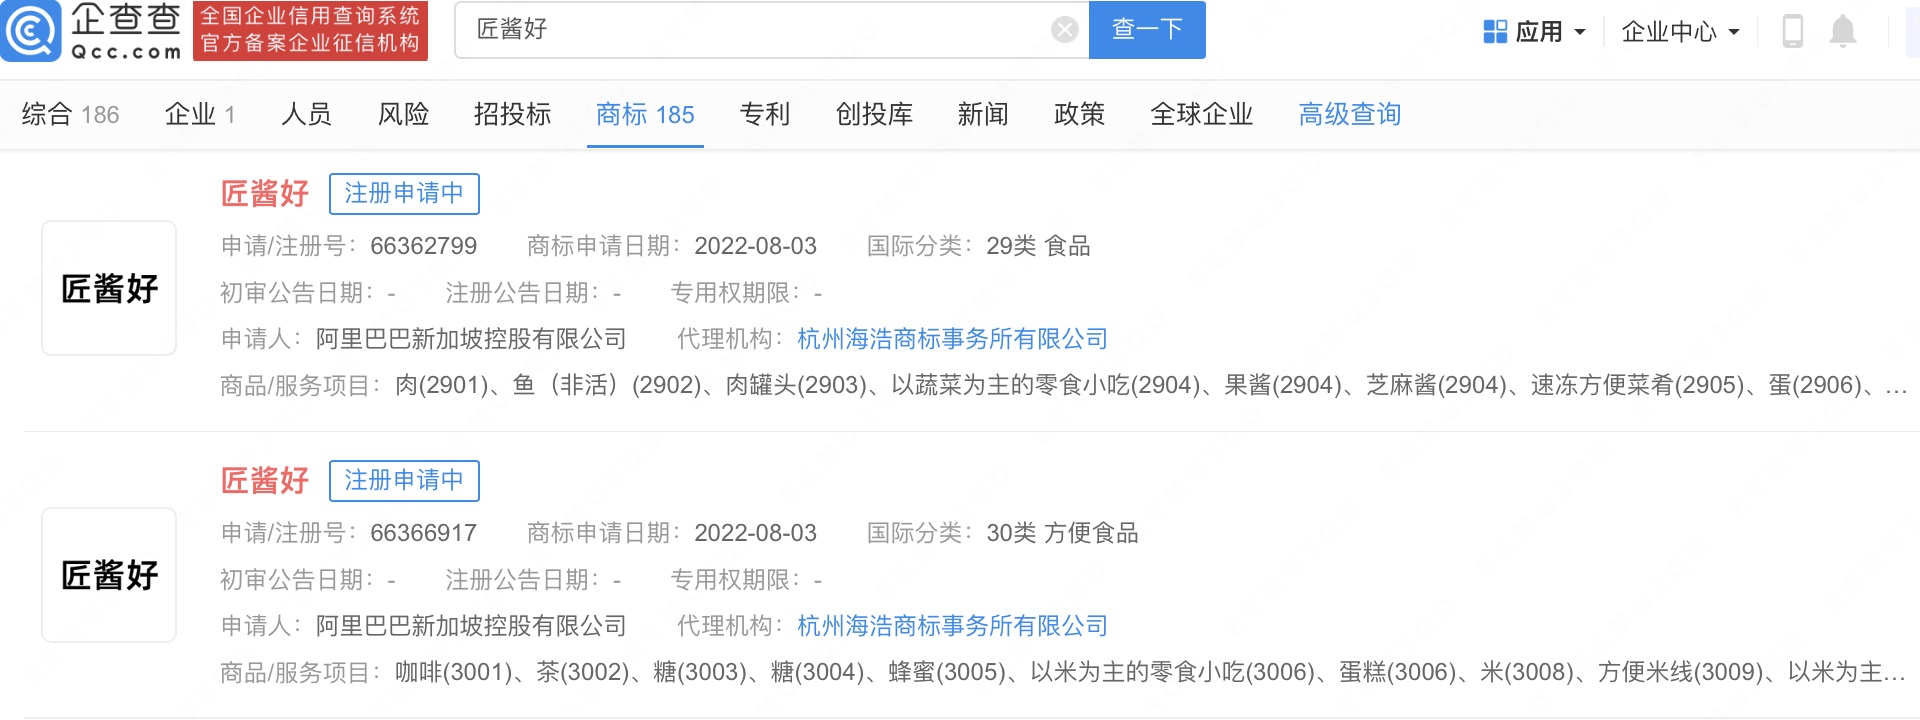Click the second 匠酱好 trademark thumbnail
This screenshot has height=720, width=1920.
109,575
